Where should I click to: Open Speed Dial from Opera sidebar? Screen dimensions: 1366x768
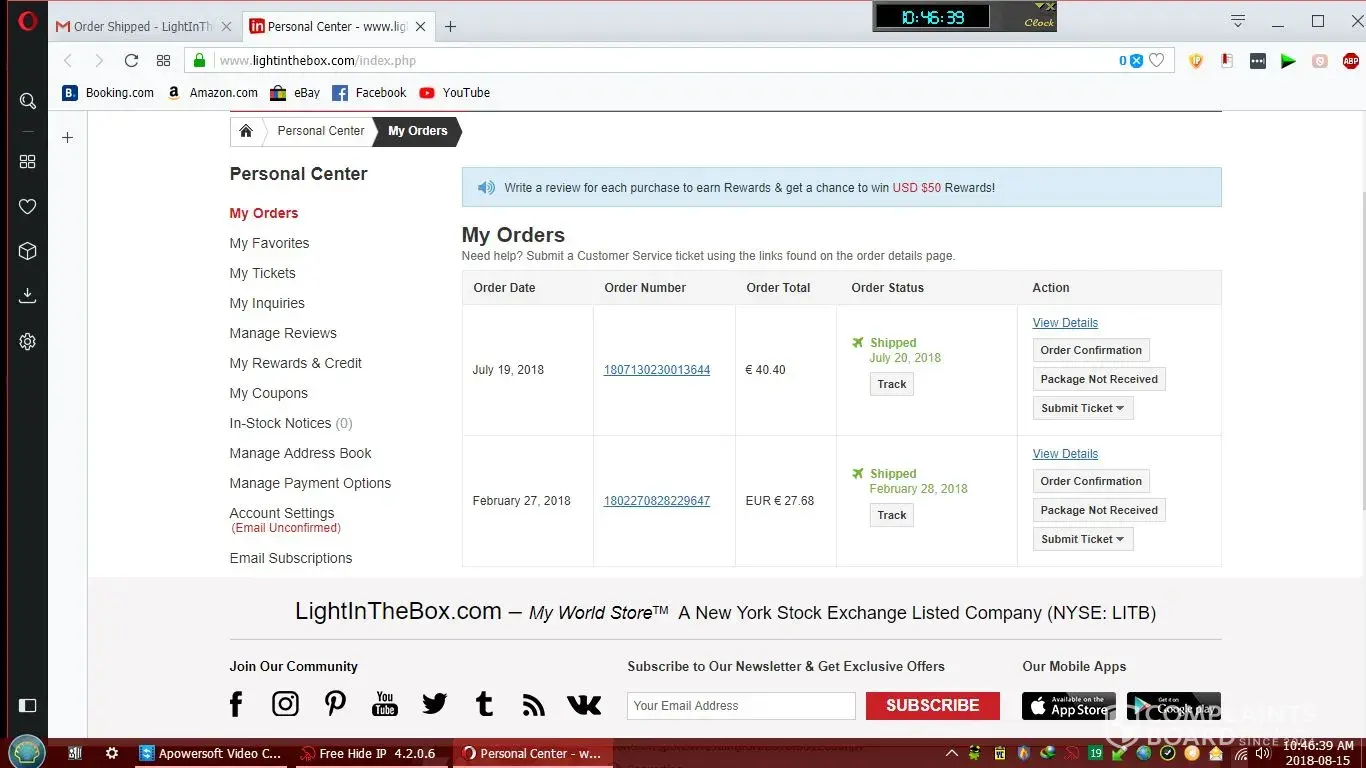tap(28, 161)
